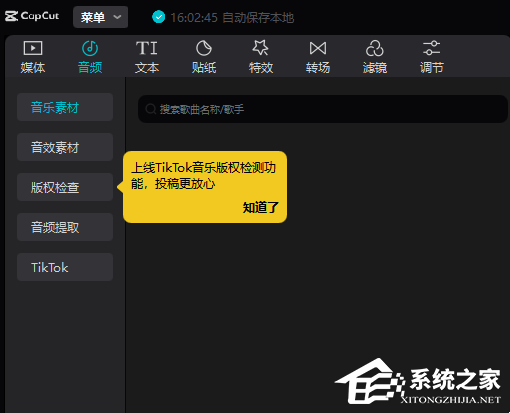Open the 转场 transitions tab
The width and height of the screenshot is (510, 413).
tap(318, 57)
